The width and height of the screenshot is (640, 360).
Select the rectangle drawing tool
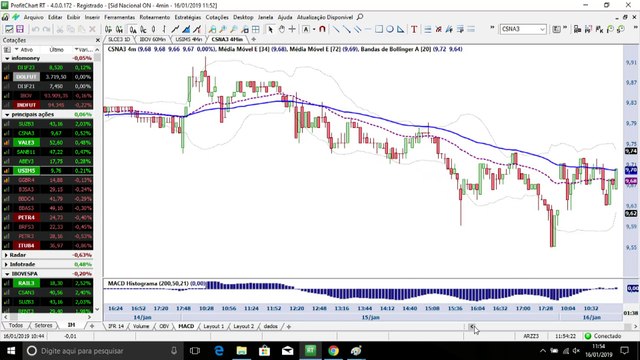click(379, 29)
